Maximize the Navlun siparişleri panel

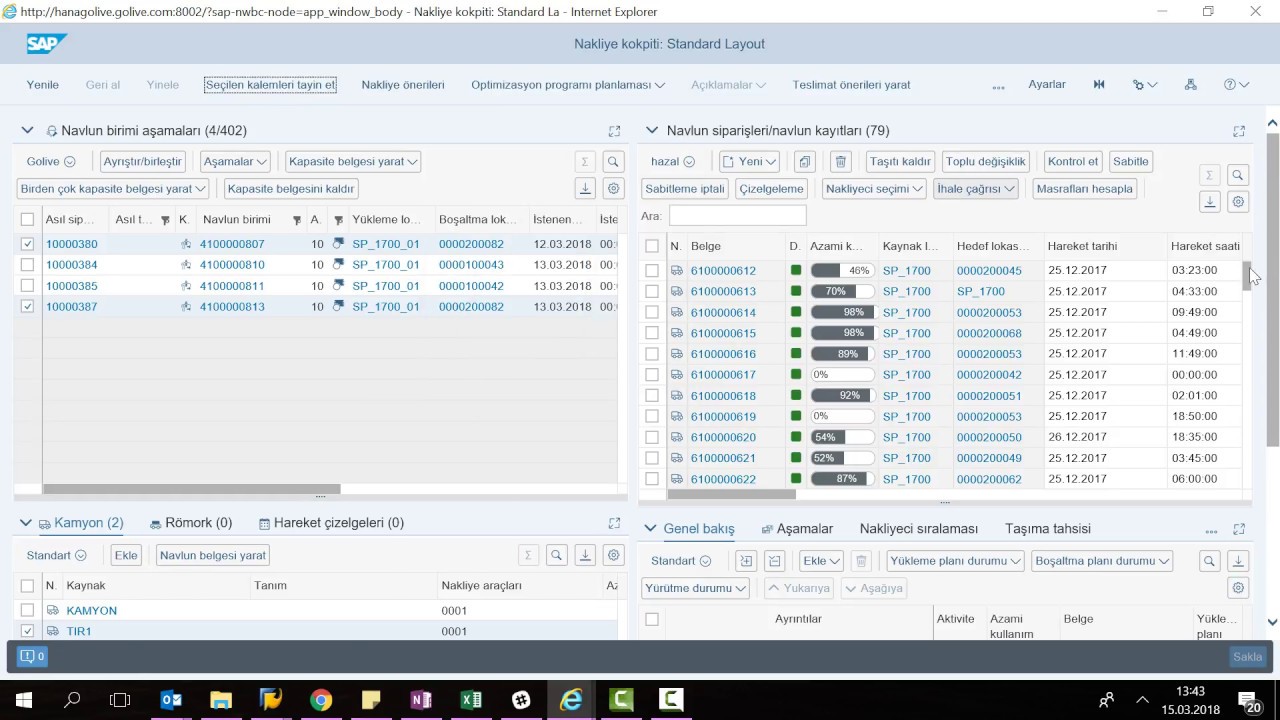click(x=1239, y=131)
